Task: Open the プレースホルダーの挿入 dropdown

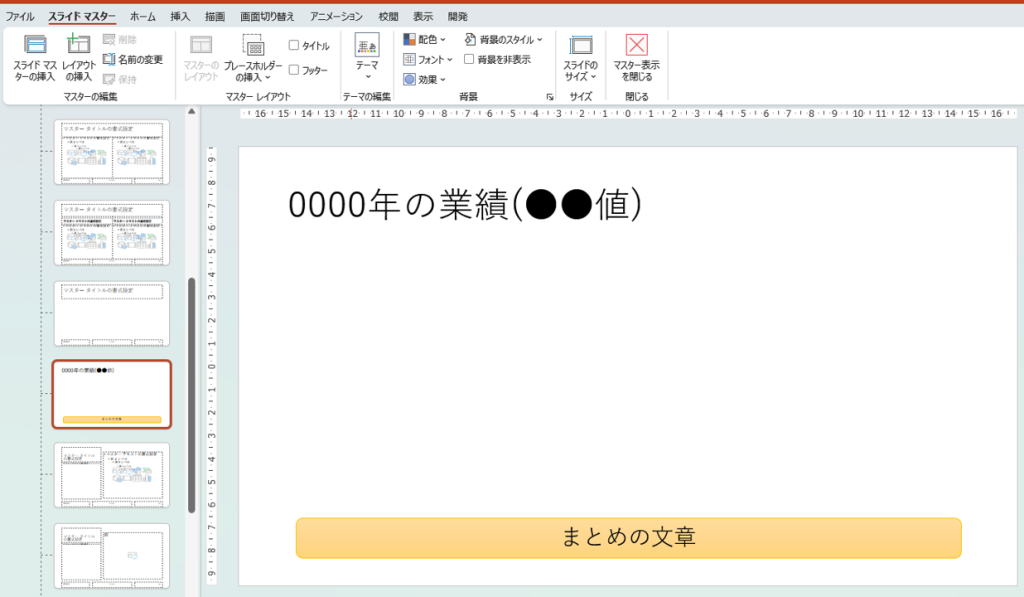Action: (x=253, y=57)
